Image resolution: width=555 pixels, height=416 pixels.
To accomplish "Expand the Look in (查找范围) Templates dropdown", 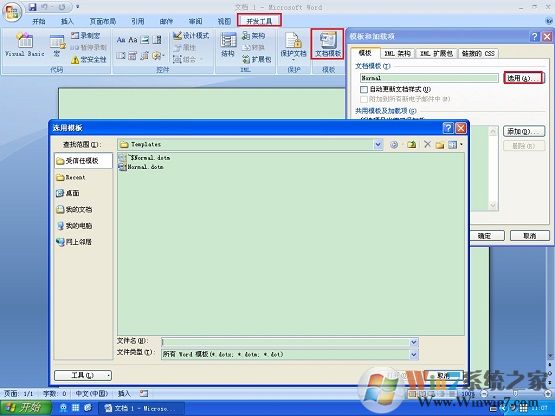I will tap(378, 144).
